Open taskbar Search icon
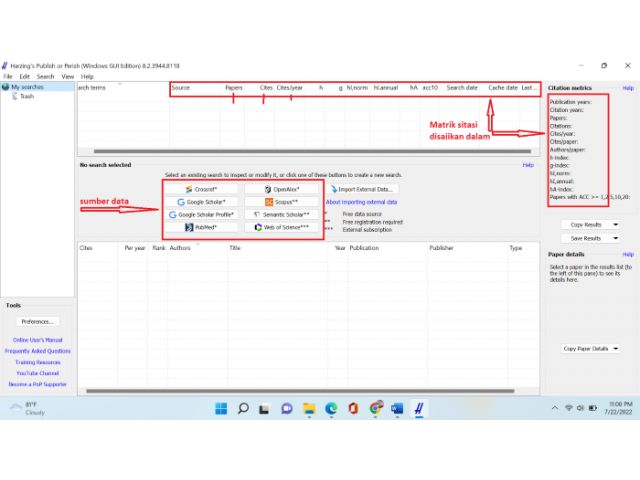Screen dimensions: 640x480 coord(243,409)
